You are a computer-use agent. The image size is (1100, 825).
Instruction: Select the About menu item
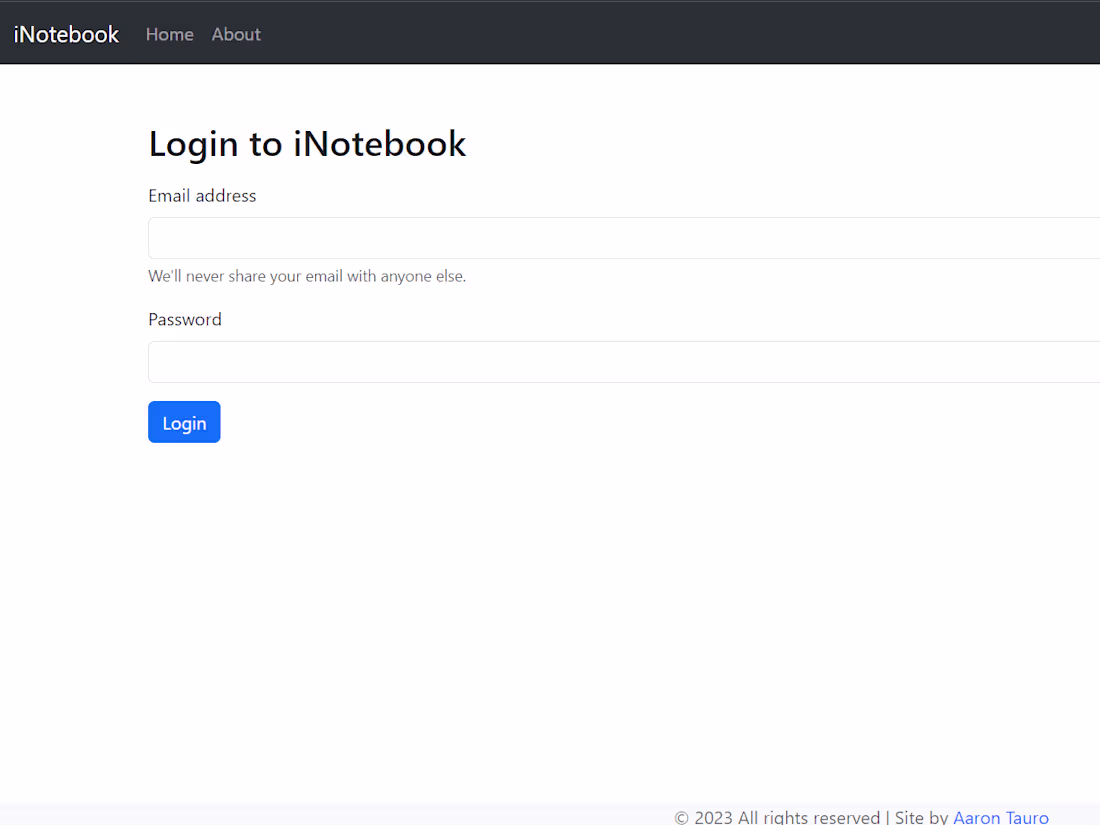coord(235,33)
